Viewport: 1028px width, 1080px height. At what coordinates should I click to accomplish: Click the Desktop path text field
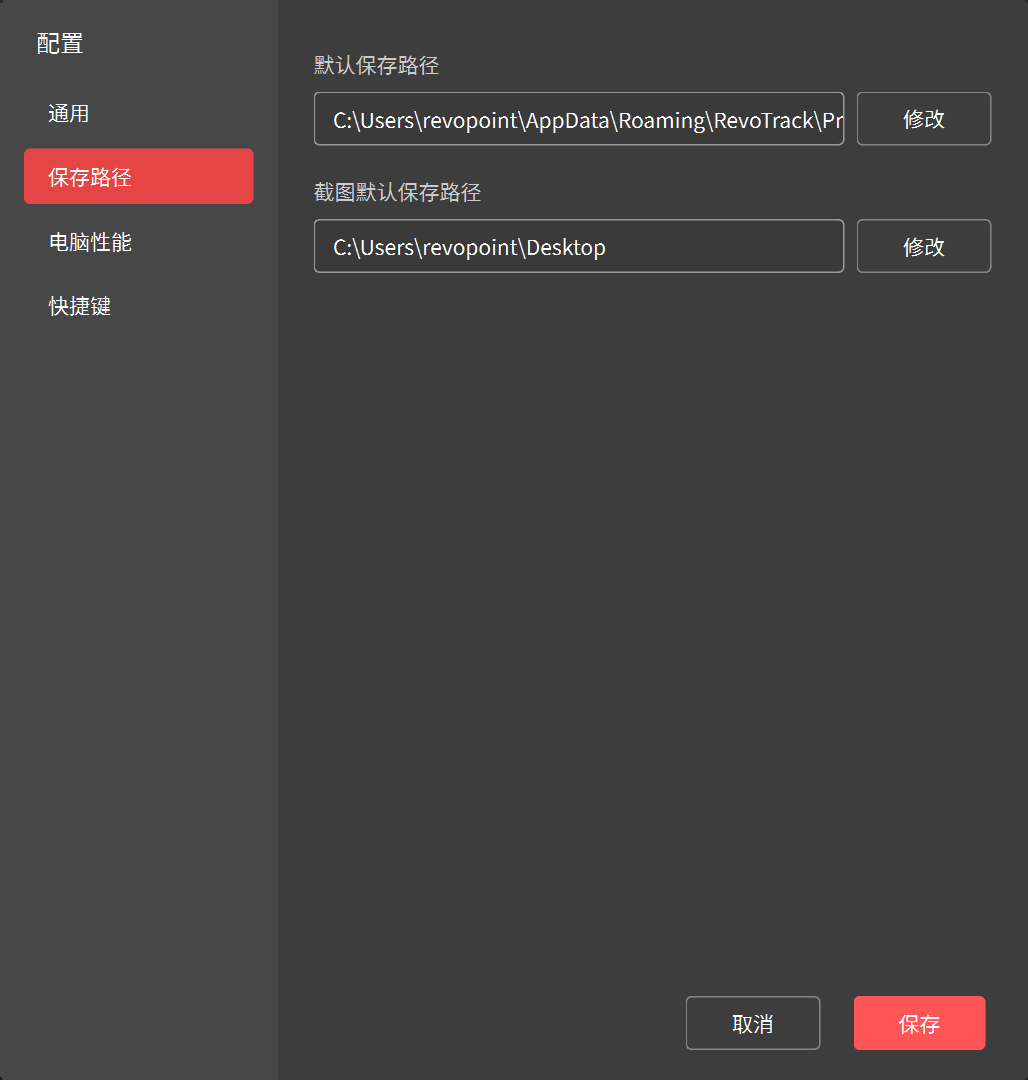click(578, 247)
